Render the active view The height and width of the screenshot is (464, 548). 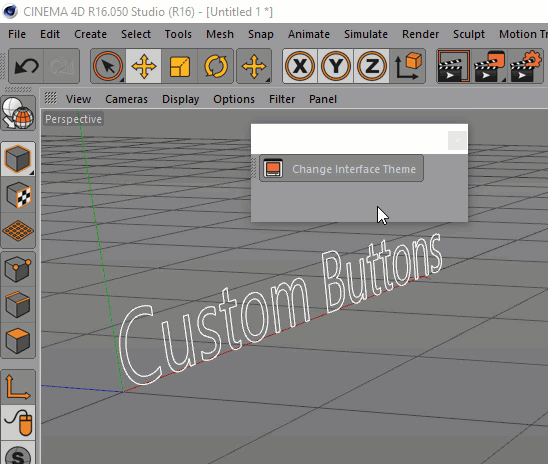tap(454, 66)
